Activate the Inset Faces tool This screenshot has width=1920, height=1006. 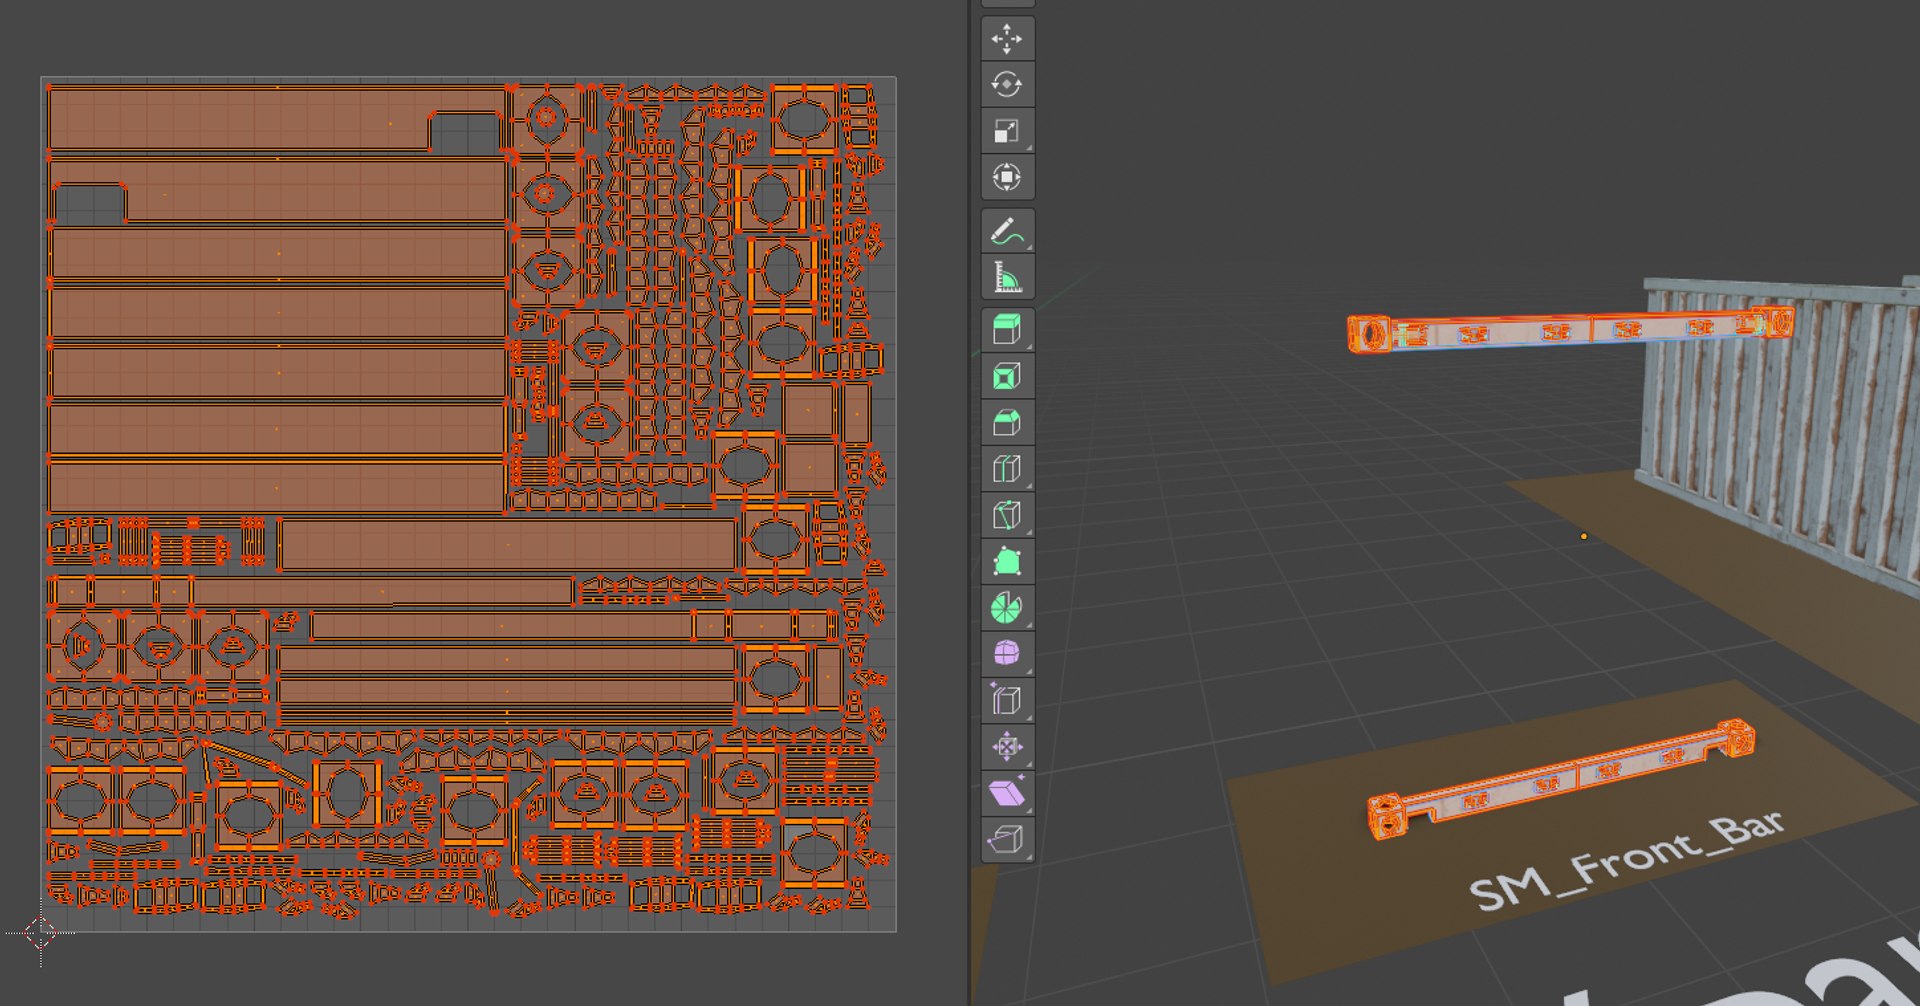point(1007,376)
